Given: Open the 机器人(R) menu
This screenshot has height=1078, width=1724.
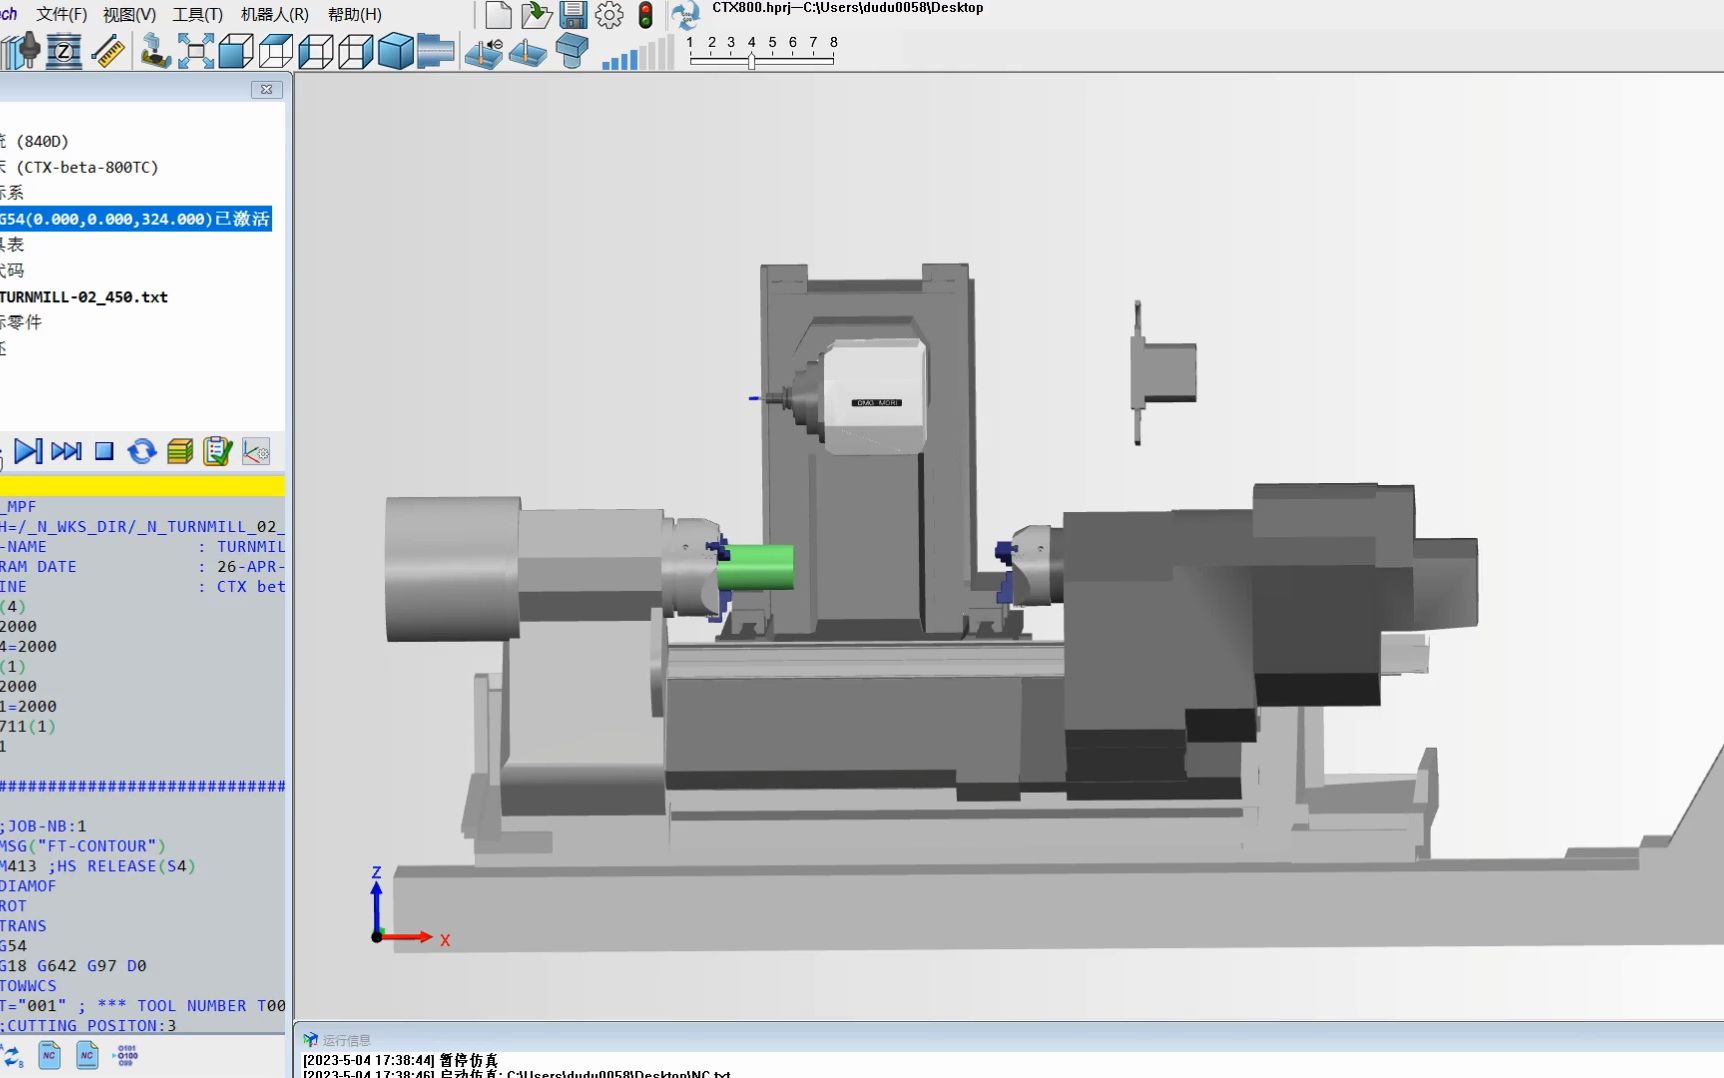Looking at the screenshot, I should tap(275, 14).
